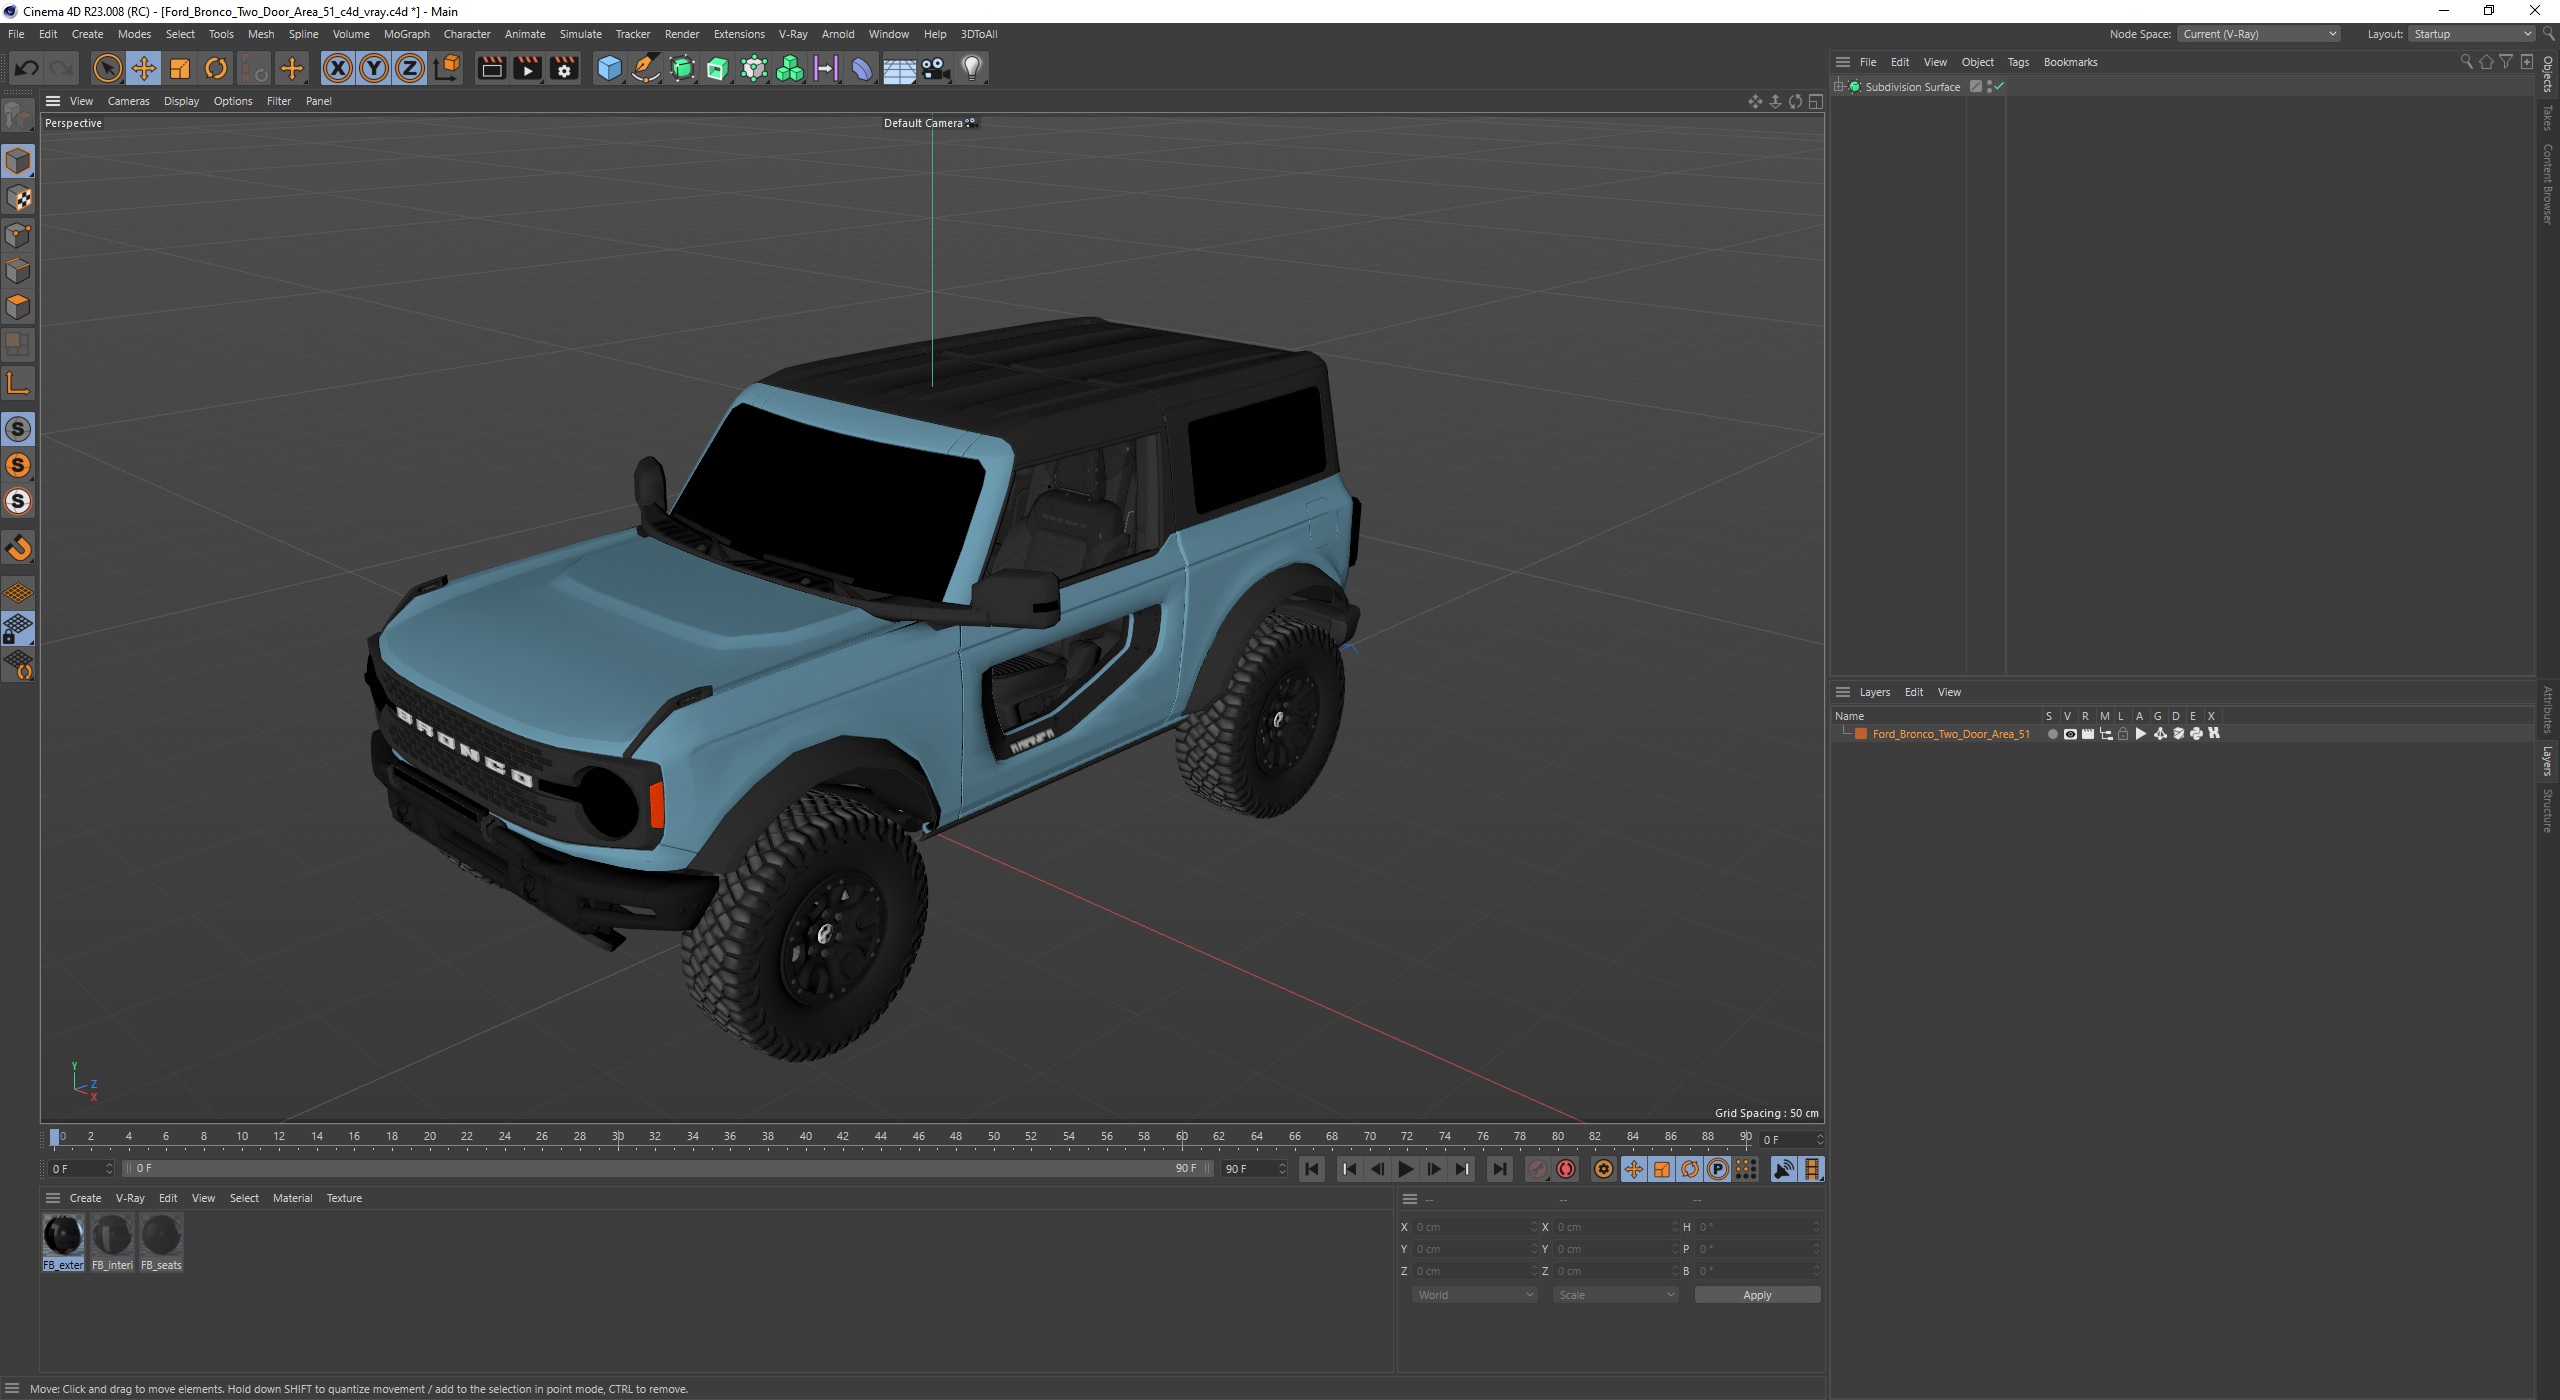
Task: Add a Light object
Action: click(972, 68)
